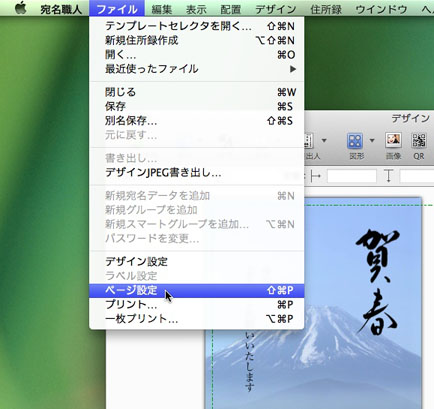Open the デザイン menu
Screen dimensions: 434x409
[x=276, y=9]
